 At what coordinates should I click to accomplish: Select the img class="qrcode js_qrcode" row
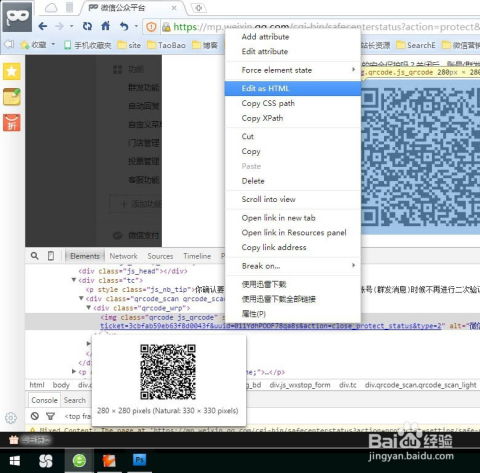[252, 321]
